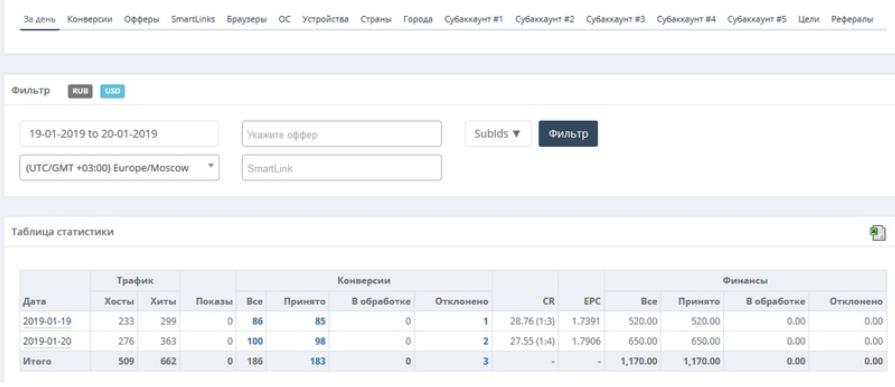Apply the dark Фильтр button
Image resolution: width=895 pixels, height=387 pixels.
pyautogui.click(x=568, y=134)
